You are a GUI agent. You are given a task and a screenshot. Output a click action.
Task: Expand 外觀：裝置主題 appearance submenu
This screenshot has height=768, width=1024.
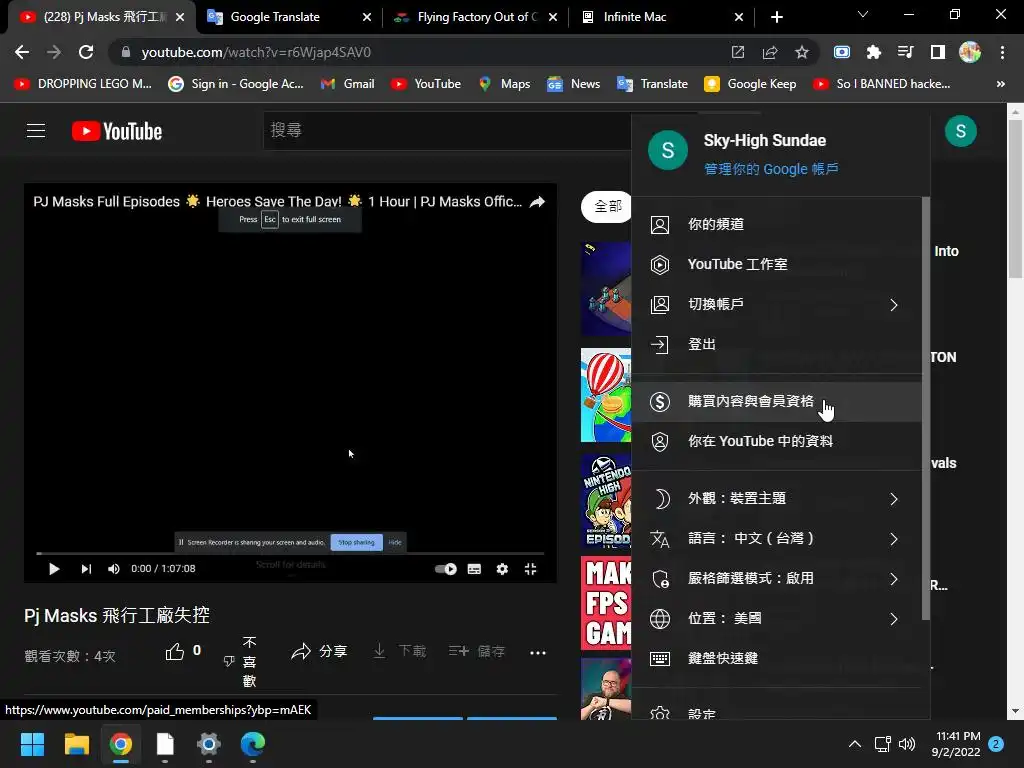[776, 498]
